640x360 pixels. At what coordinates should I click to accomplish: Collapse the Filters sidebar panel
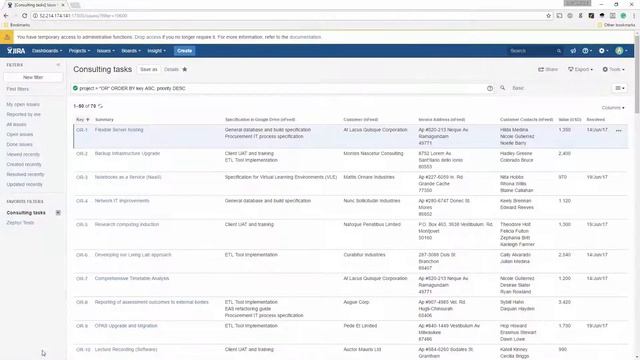point(58,65)
